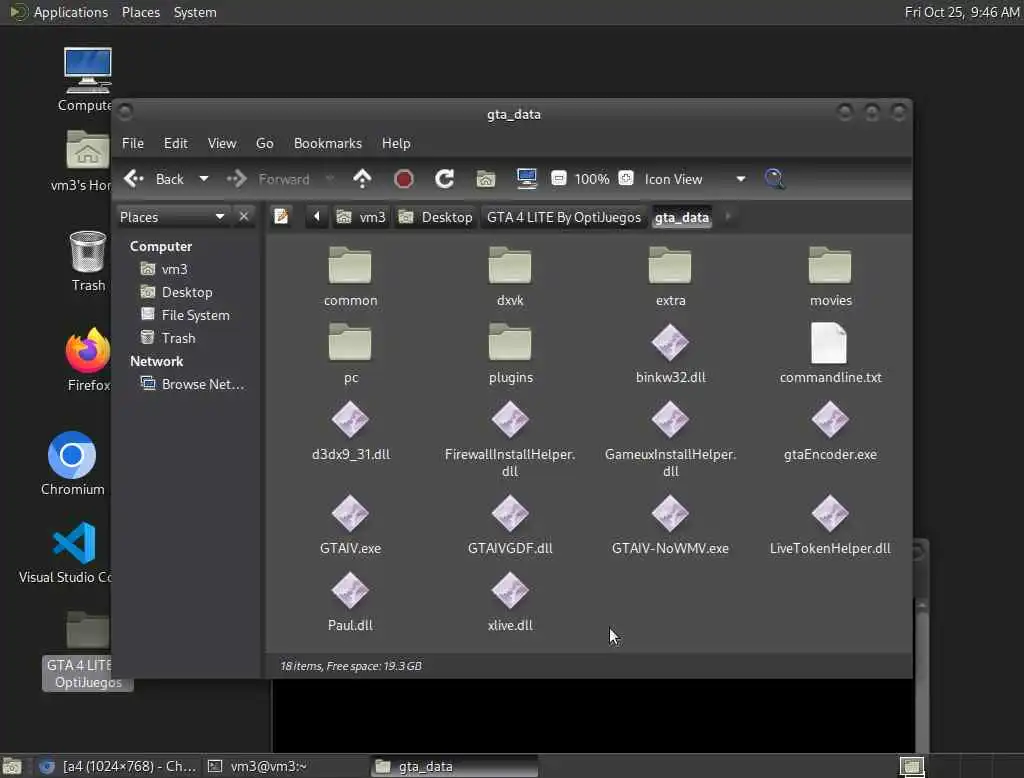
Task: Click the show desktop icon in taskbar
Action: point(12,766)
